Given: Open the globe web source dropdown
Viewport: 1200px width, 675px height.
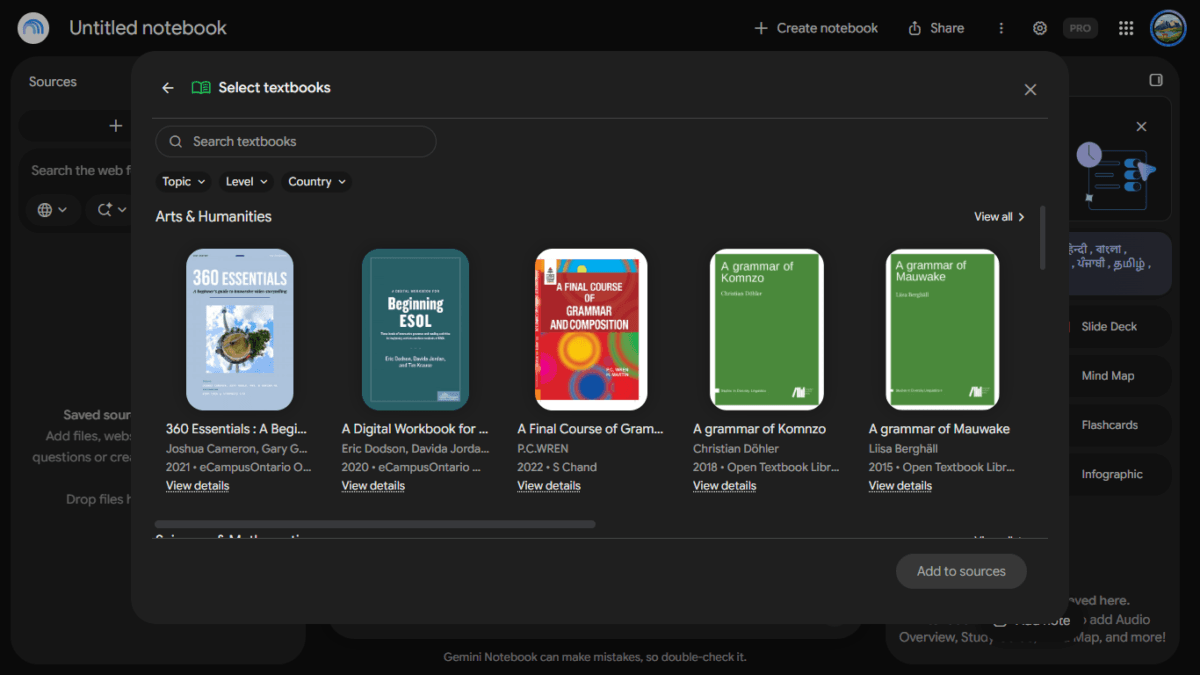Looking at the screenshot, I should [x=52, y=209].
